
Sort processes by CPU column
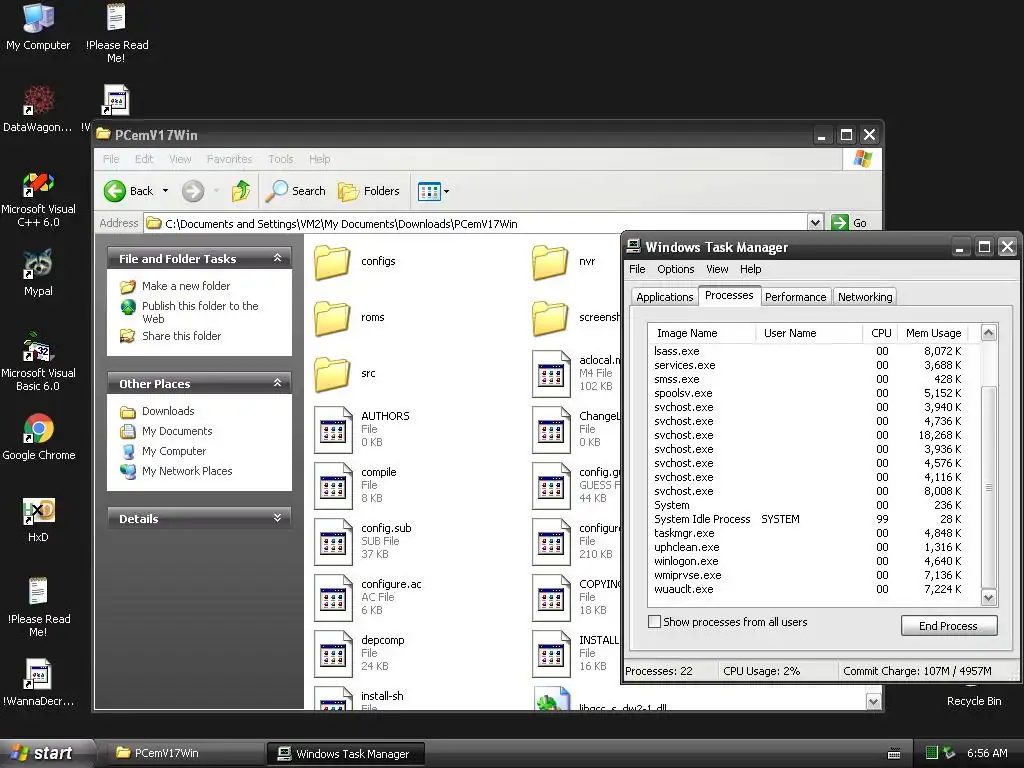[x=880, y=333]
